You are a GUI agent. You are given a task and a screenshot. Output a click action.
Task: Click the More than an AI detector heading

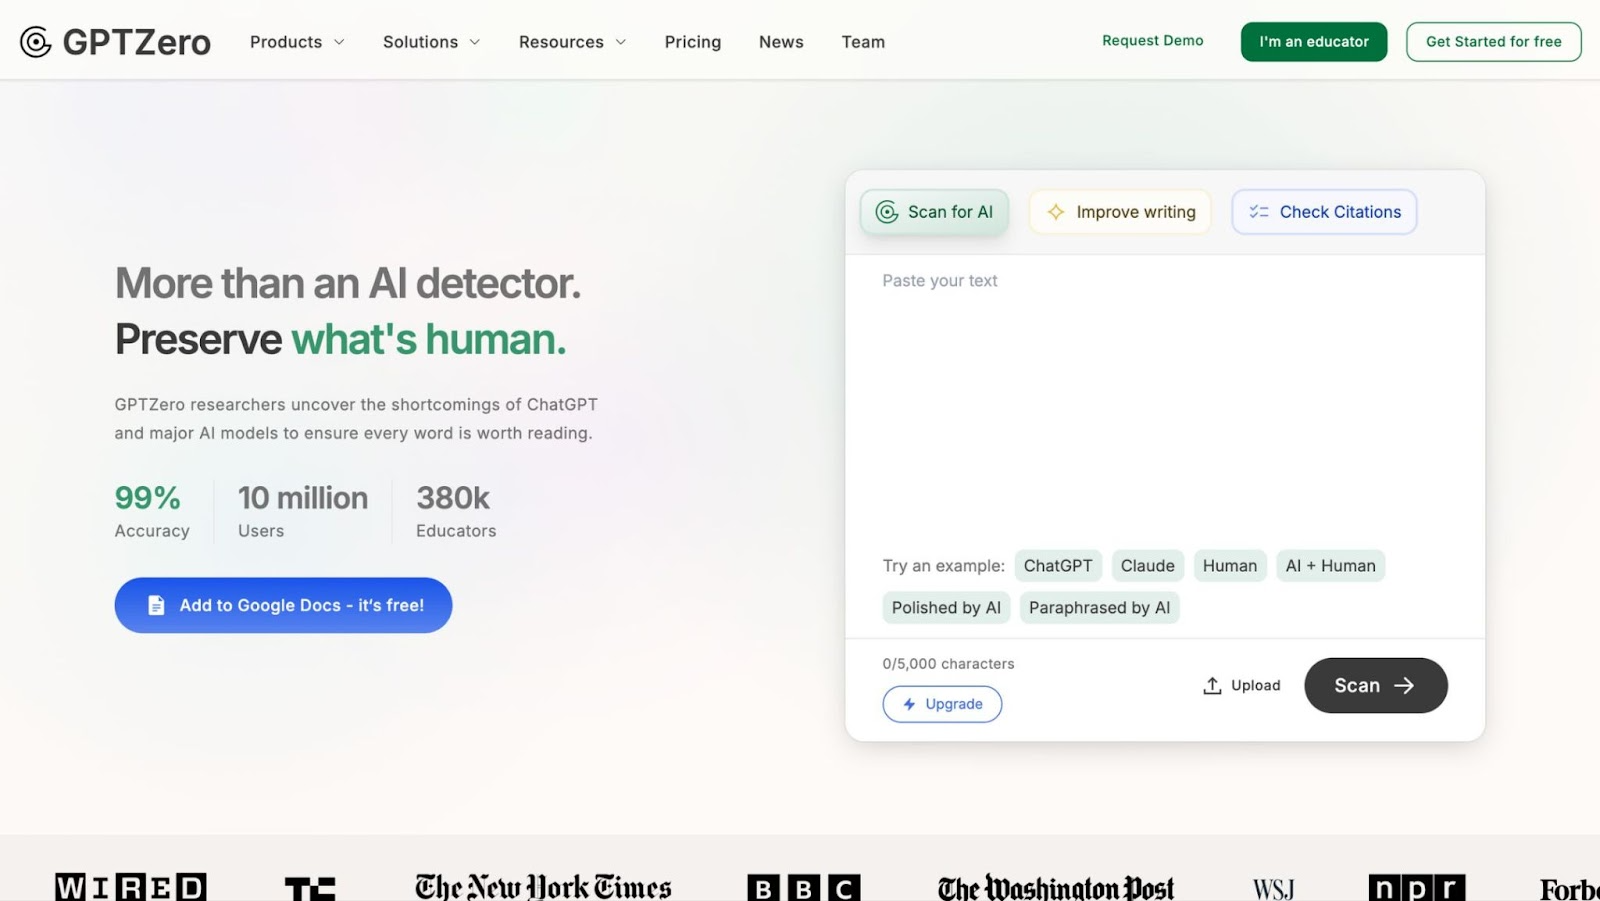coord(348,283)
